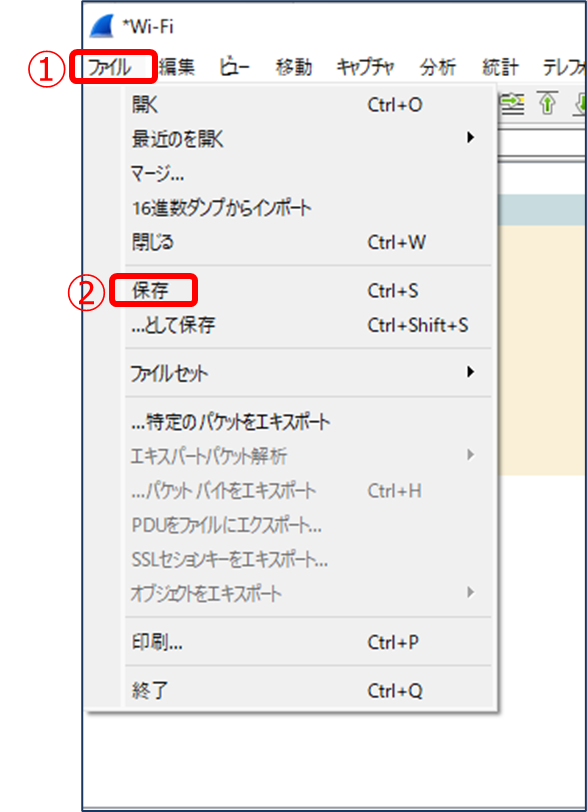This screenshot has width=587, height=812.
Task: Click the display filter input bar
Action: (x=542, y=142)
